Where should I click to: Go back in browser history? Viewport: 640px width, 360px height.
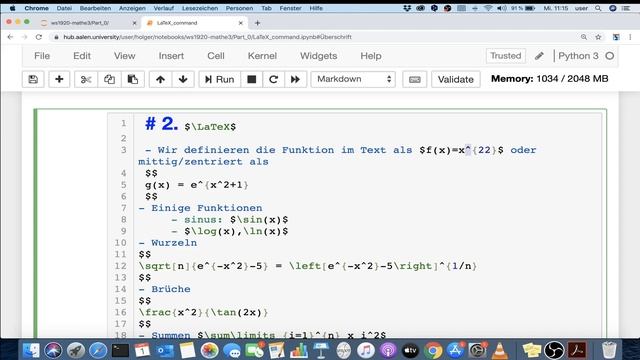10,37
